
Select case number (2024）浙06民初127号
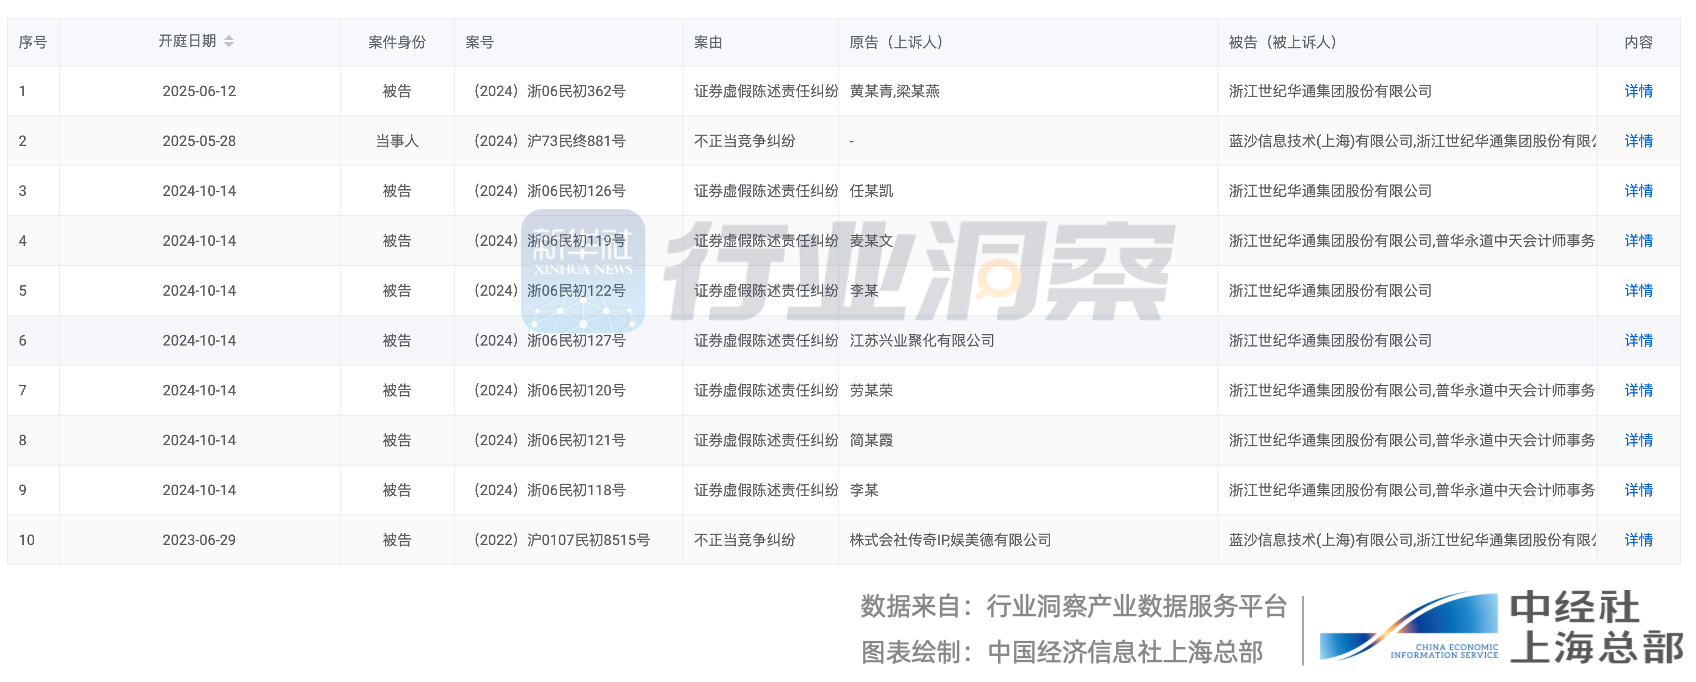click(549, 341)
